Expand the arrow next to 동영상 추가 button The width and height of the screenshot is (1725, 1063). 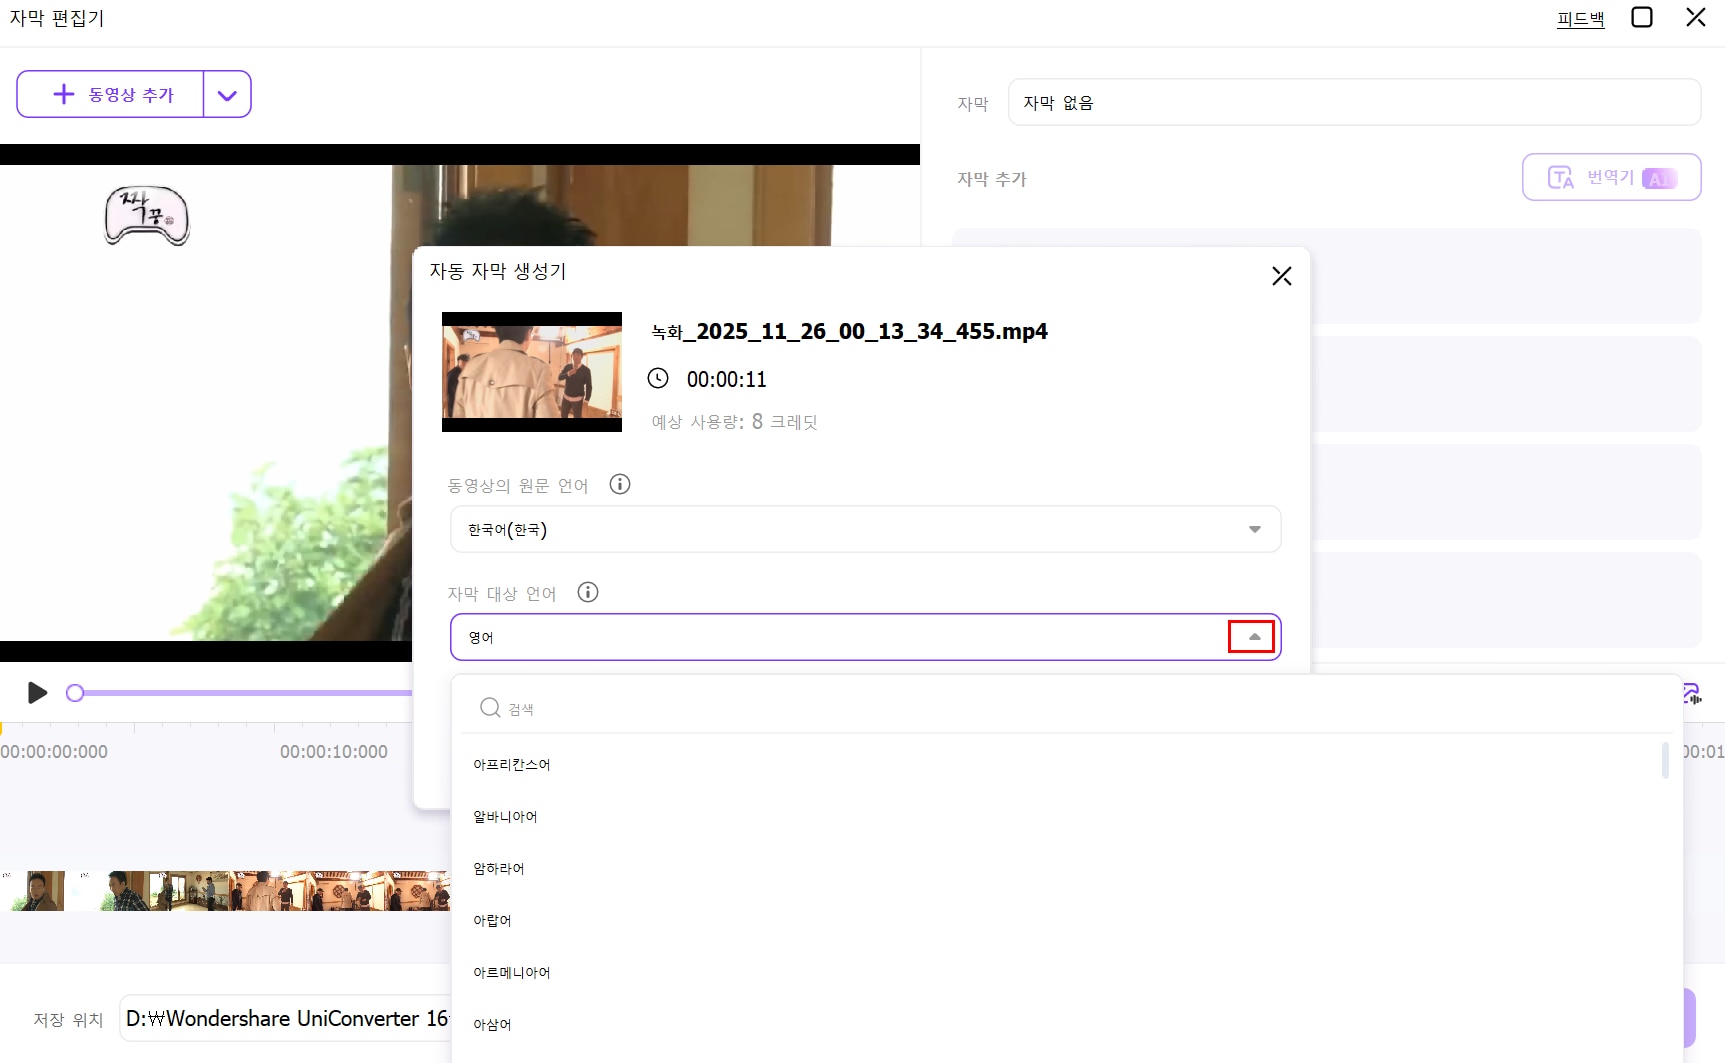pos(227,94)
